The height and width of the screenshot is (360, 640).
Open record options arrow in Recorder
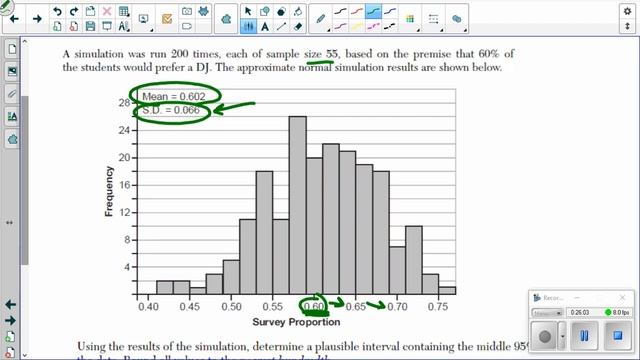click(x=562, y=336)
